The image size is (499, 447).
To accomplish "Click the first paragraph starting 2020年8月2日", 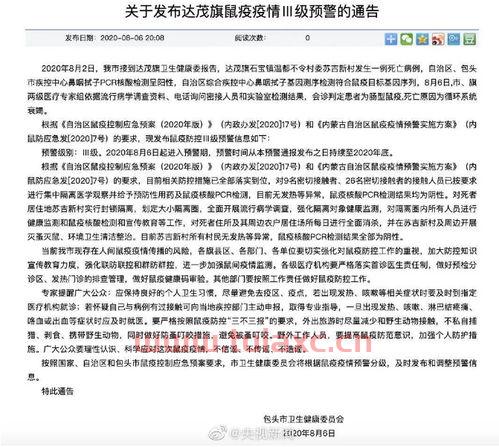I will 252,90.
